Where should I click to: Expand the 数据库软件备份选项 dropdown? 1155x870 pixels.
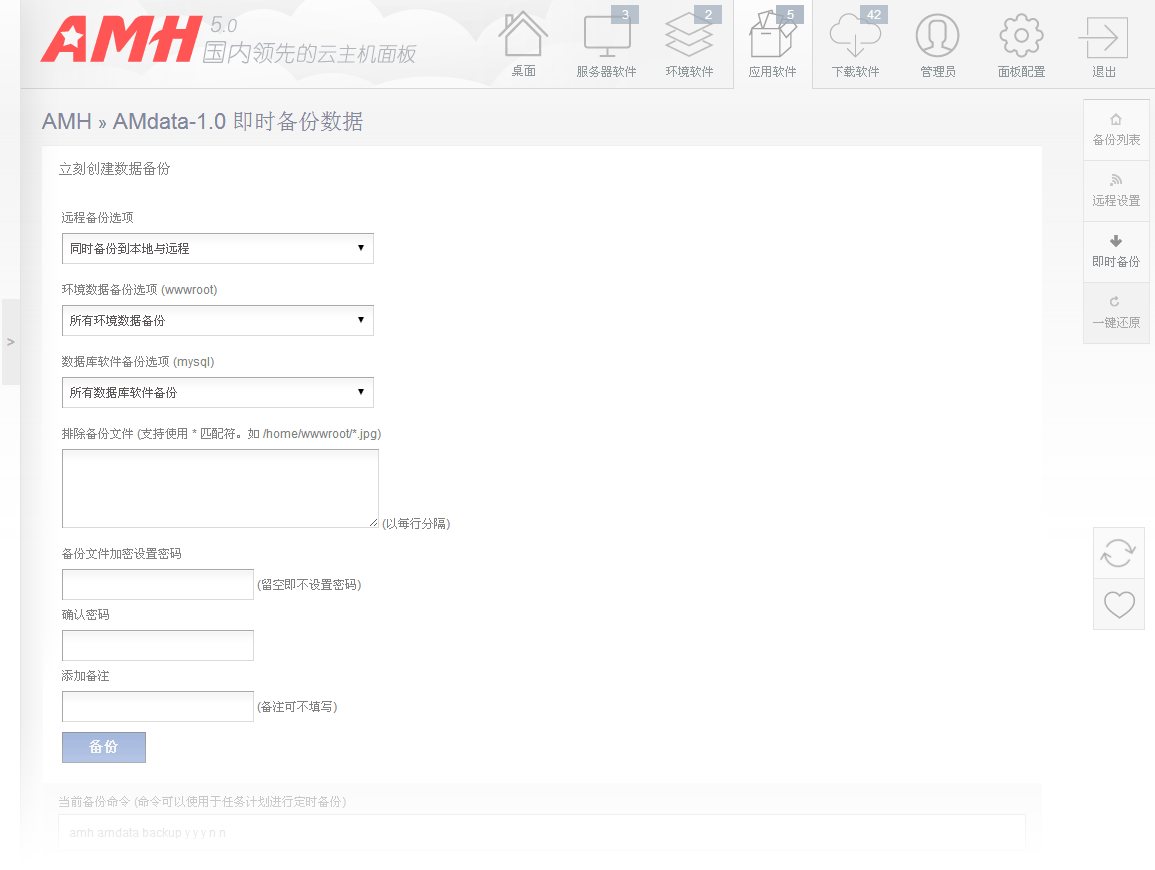(217, 392)
